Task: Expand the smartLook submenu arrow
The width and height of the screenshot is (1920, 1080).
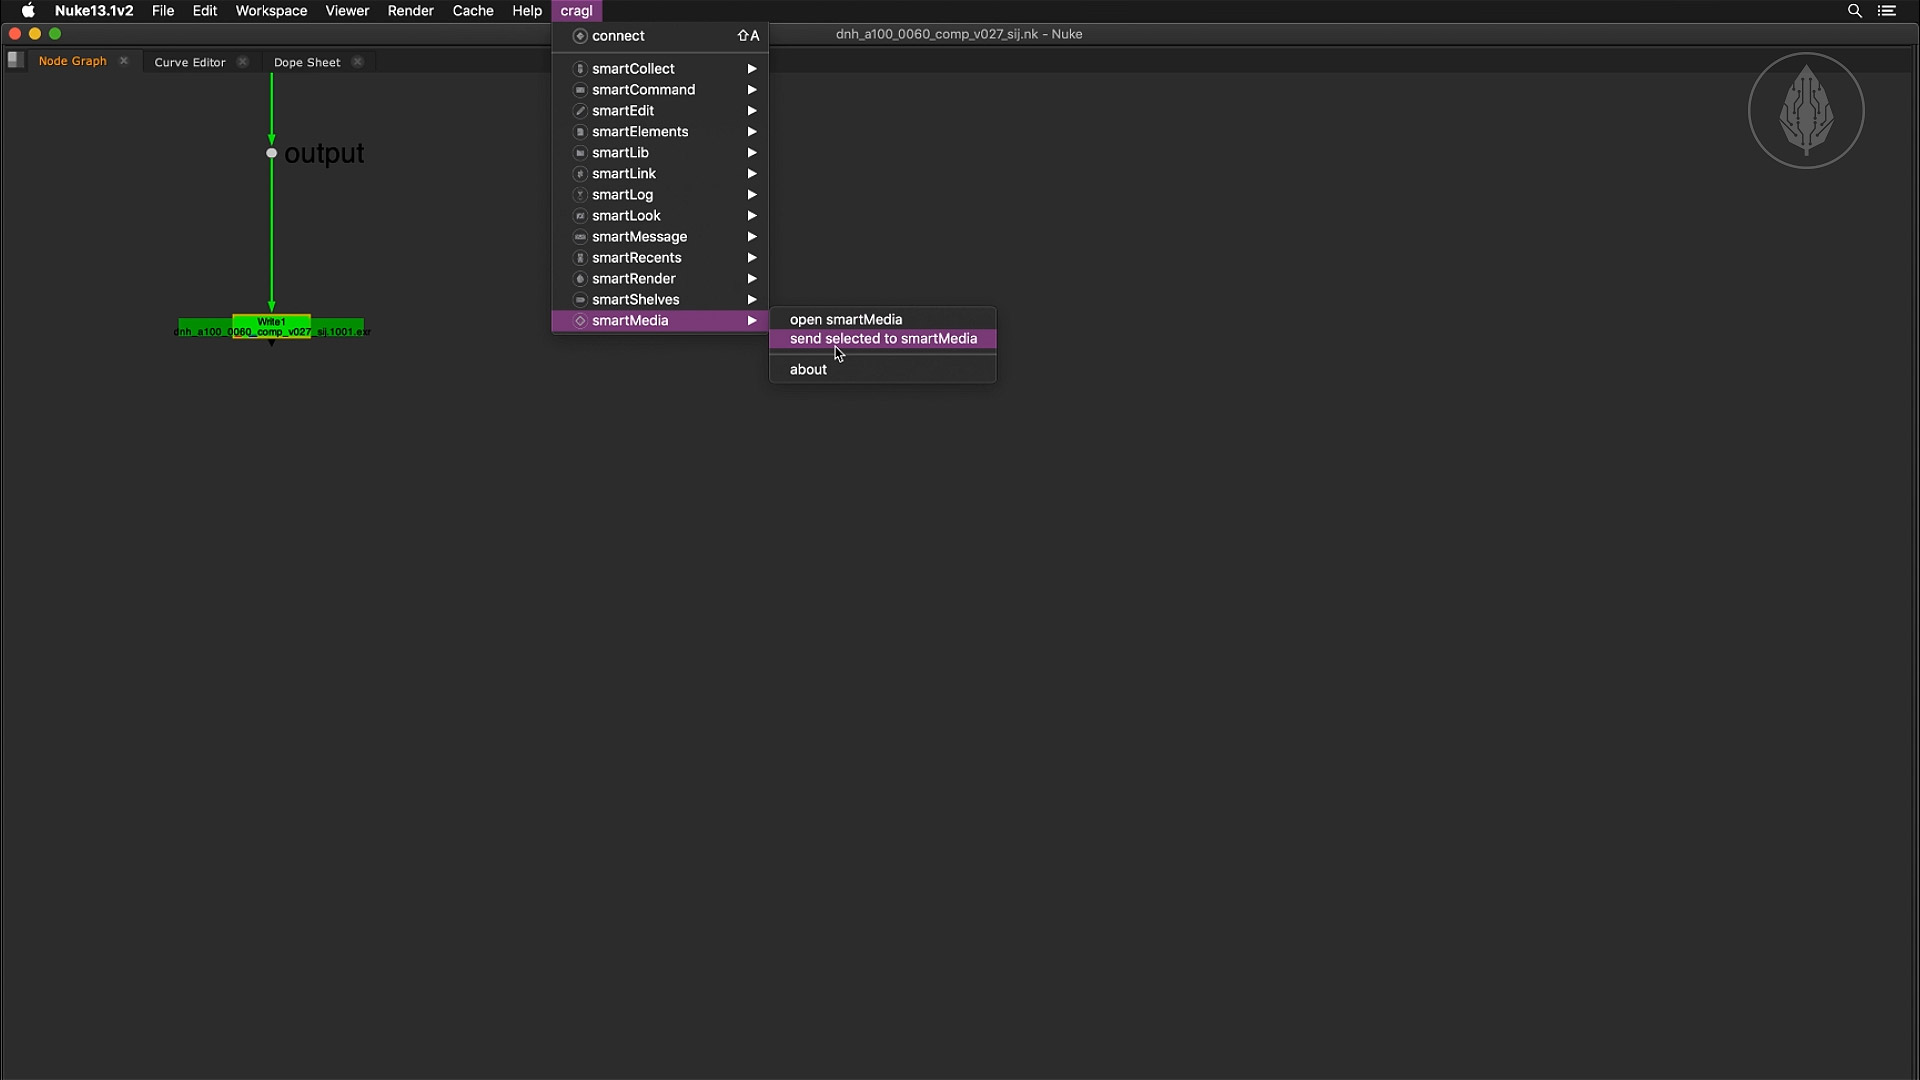Action: click(x=752, y=216)
